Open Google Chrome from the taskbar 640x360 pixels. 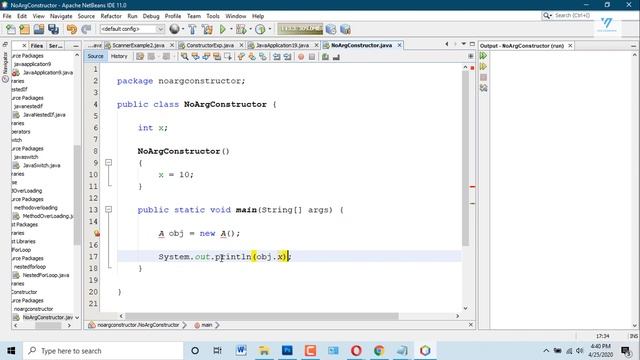pos(379,351)
